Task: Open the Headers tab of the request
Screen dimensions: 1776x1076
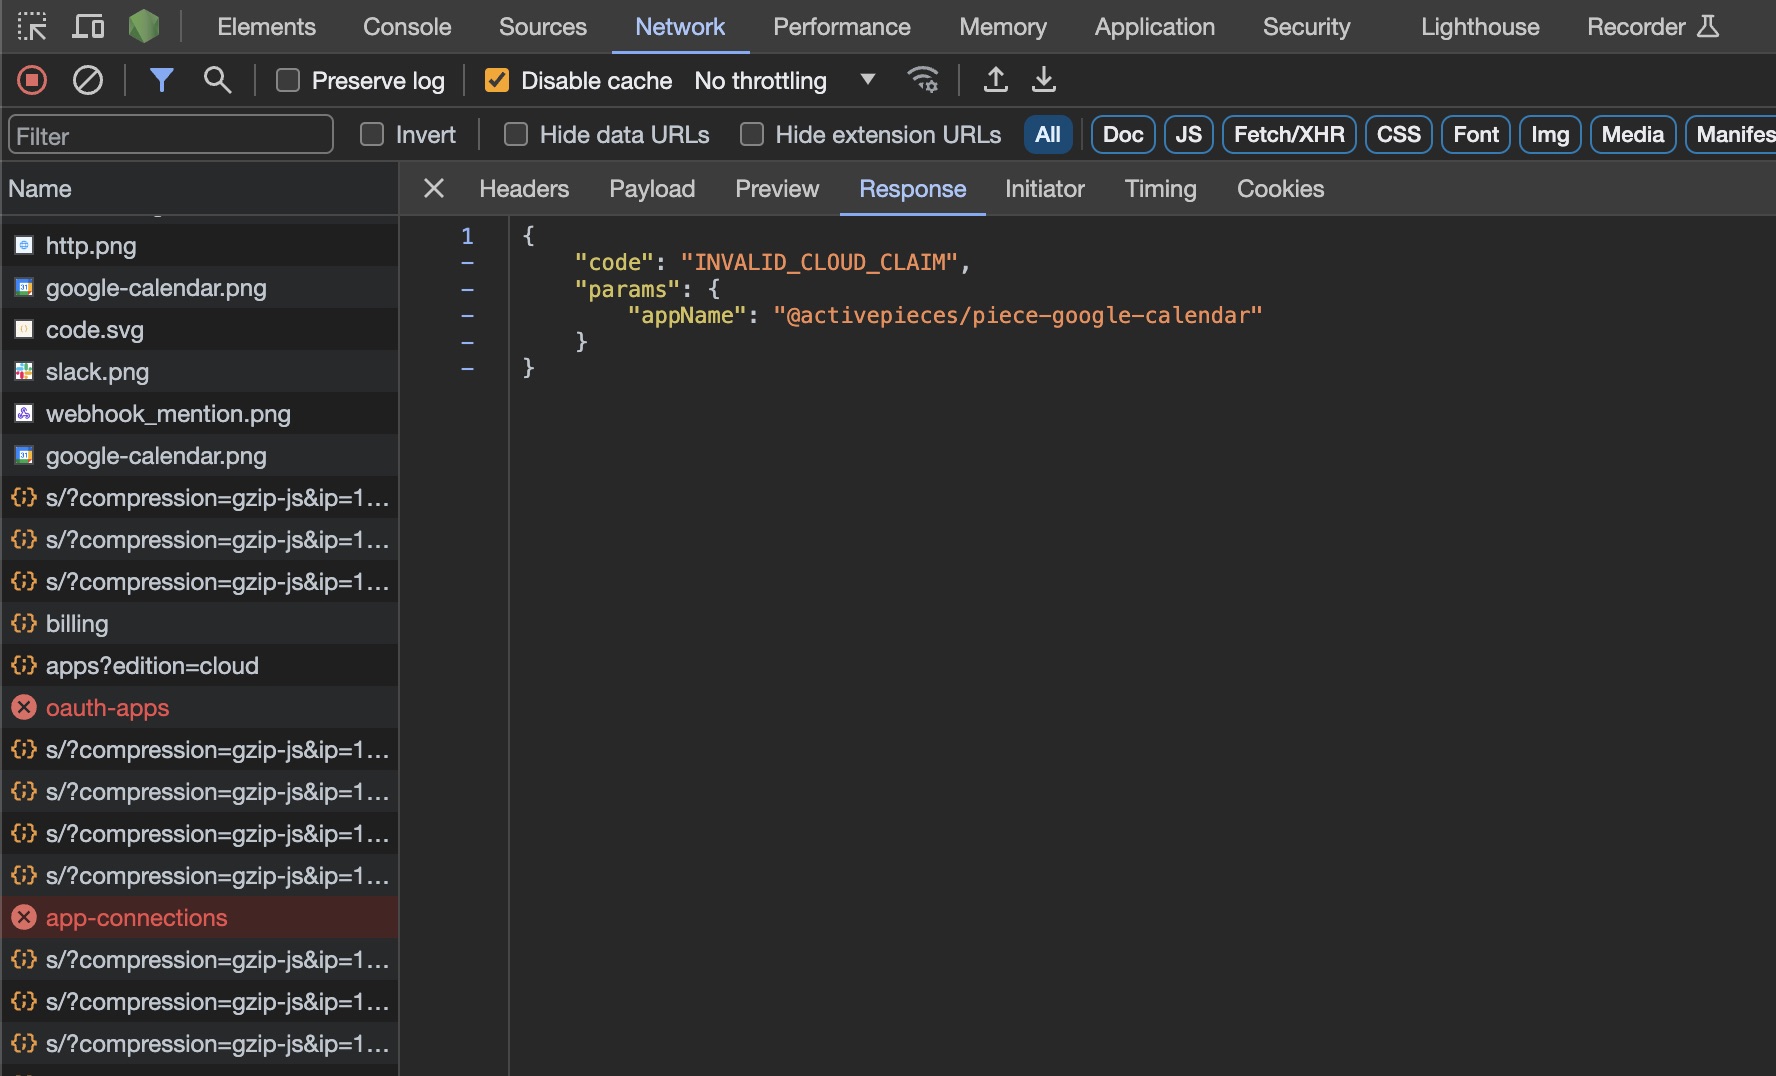Action: (x=524, y=189)
